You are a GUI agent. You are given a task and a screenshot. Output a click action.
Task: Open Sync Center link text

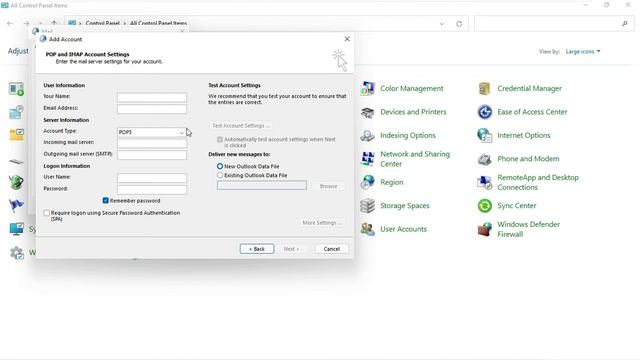click(516, 206)
